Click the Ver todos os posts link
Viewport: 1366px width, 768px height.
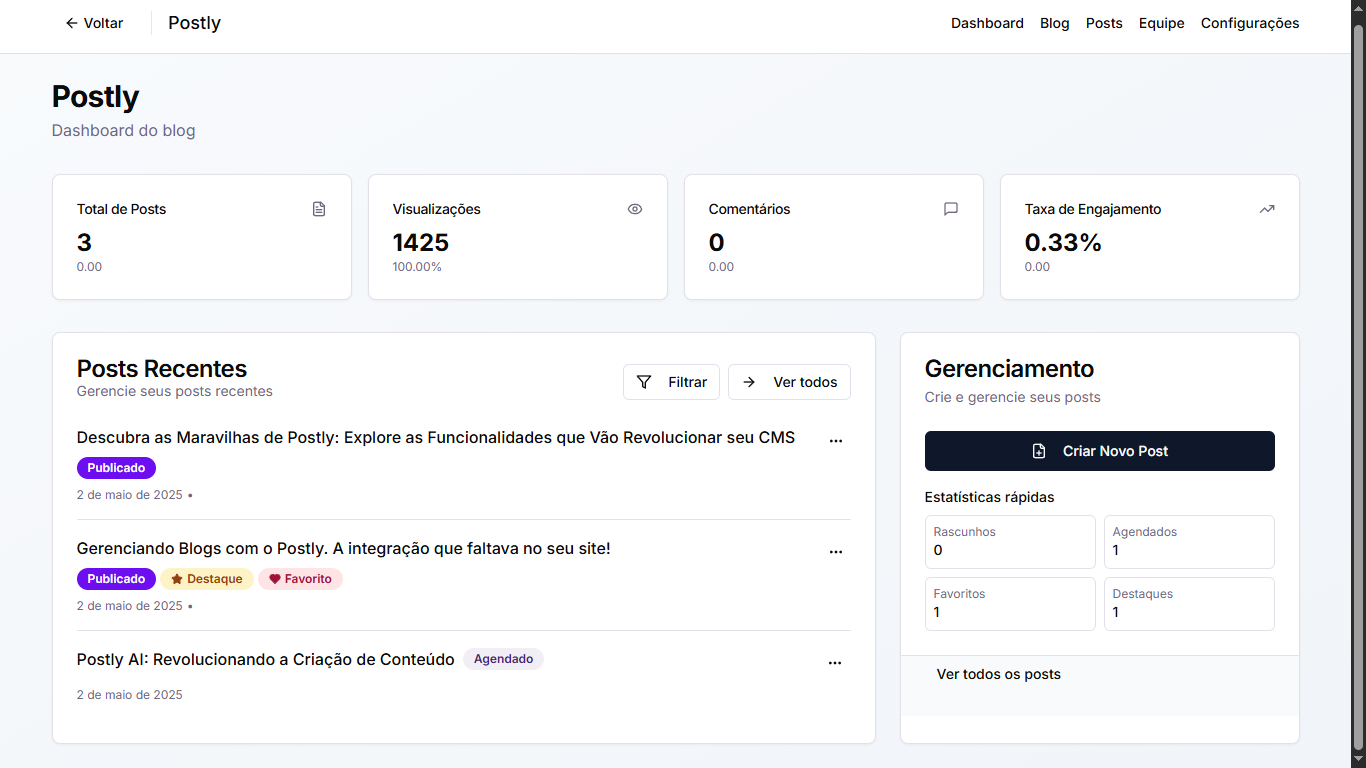[998, 674]
